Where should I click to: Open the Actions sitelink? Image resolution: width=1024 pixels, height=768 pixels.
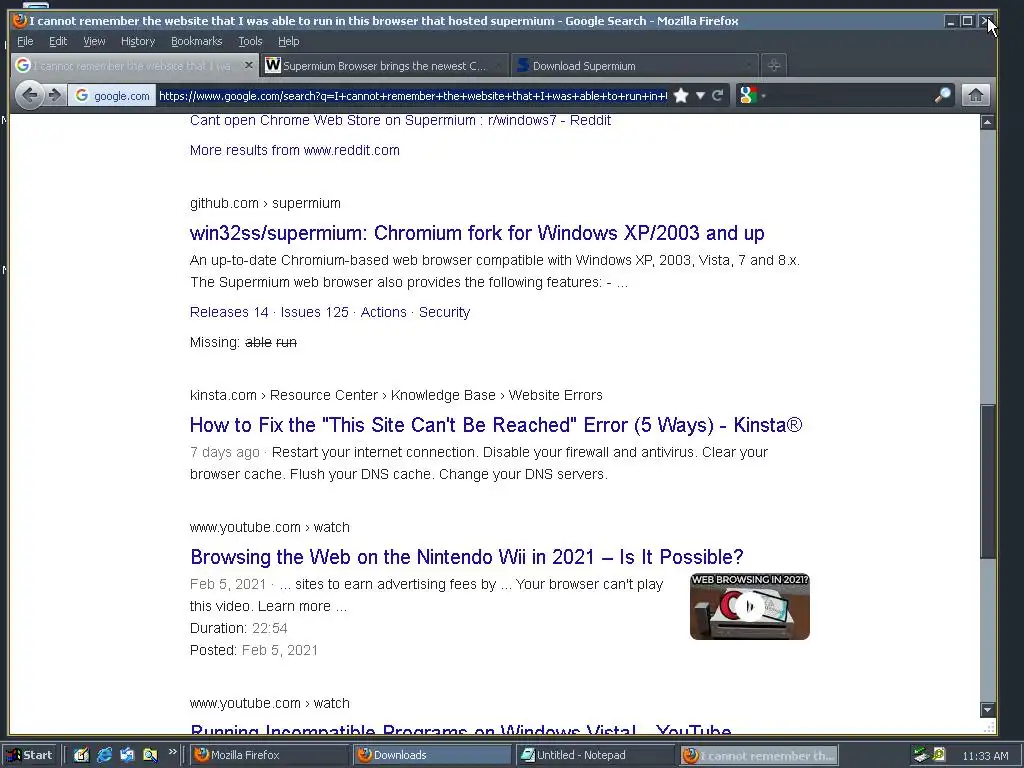click(383, 312)
